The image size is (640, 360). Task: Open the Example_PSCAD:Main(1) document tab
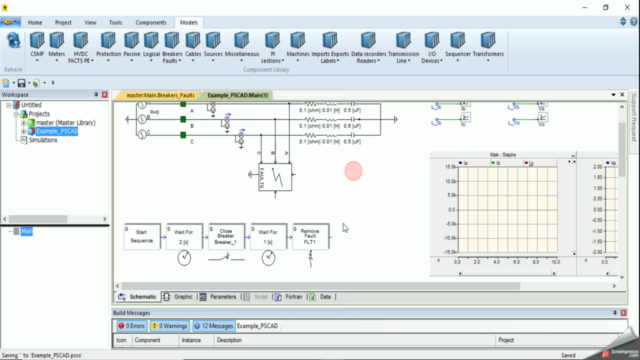pyautogui.click(x=238, y=95)
